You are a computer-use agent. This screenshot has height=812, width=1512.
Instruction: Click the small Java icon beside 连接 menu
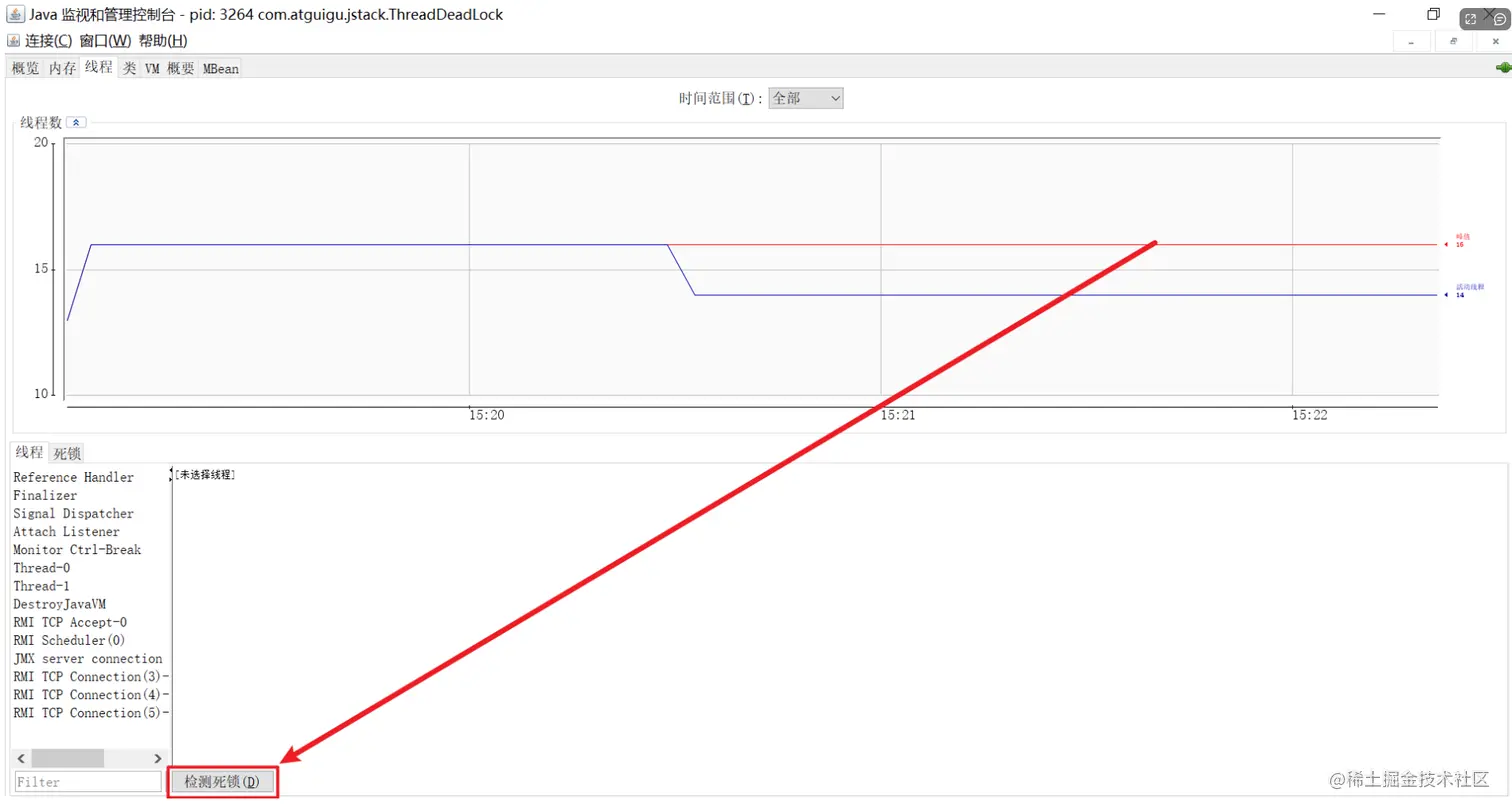14,41
